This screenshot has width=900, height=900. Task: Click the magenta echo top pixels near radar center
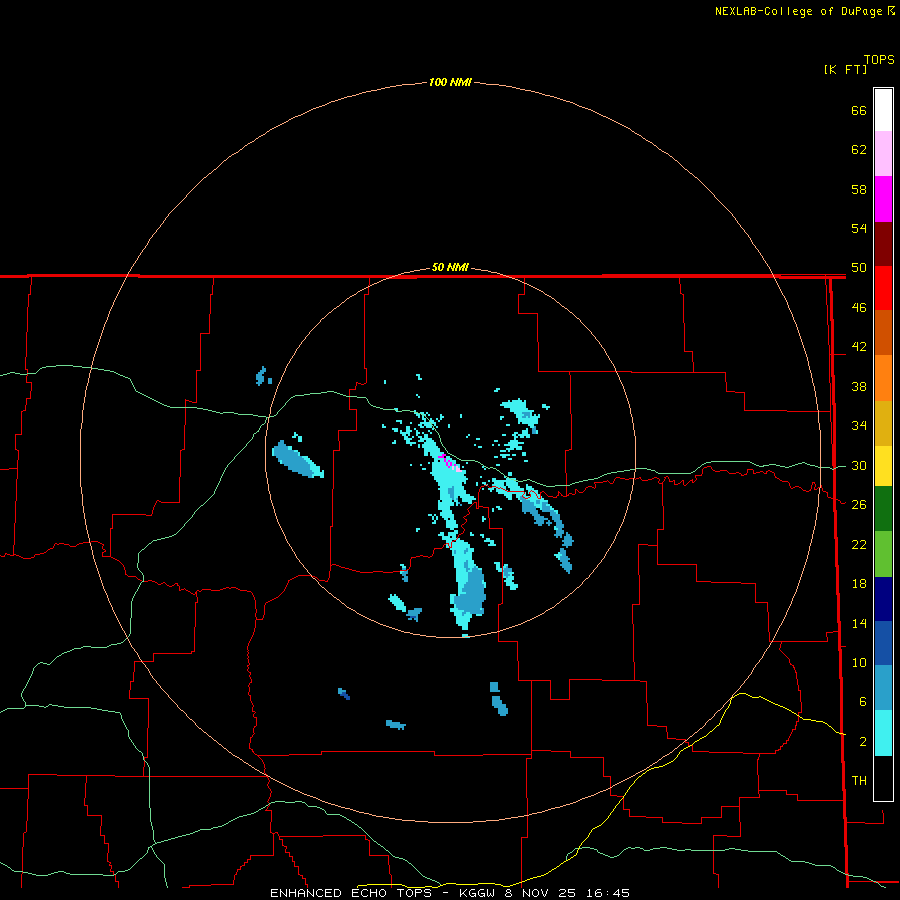pyautogui.click(x=448, y=462)
